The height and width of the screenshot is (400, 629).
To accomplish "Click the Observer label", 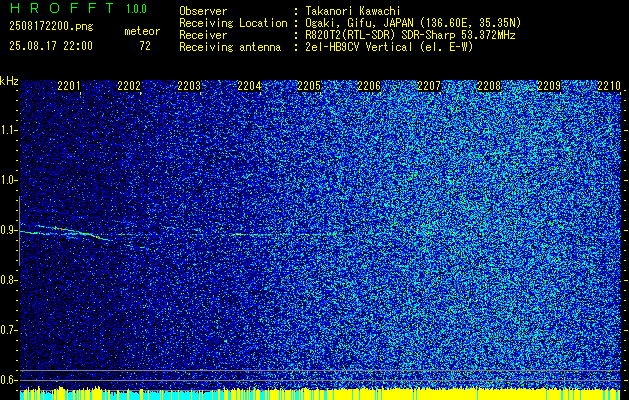I will pyautogui.click(x=203, y=11).
